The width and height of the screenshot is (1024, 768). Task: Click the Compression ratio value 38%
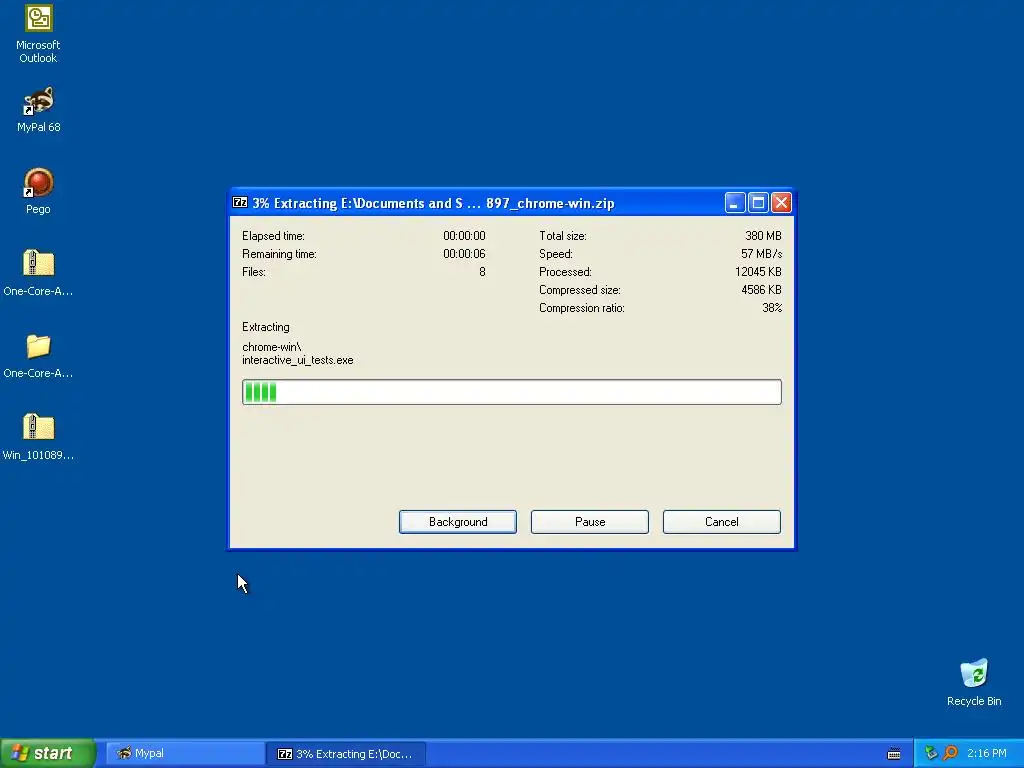coord(772,308)
